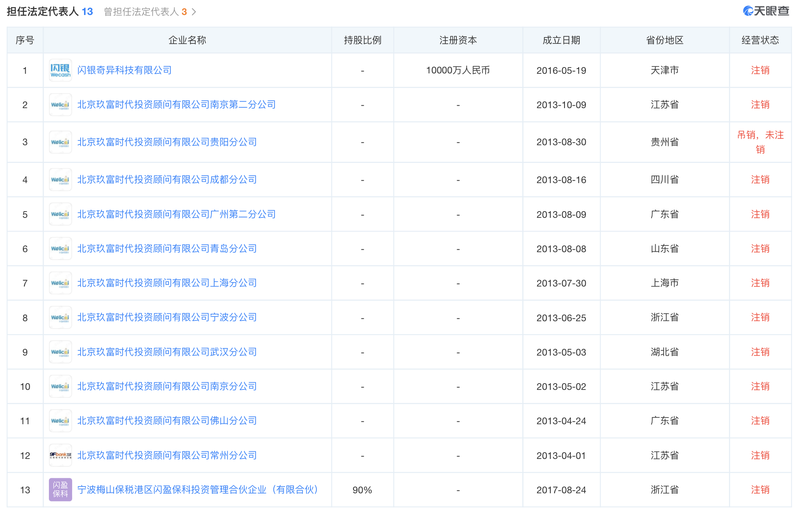Screen dimensions: 800x513
Task: Click logo beside 广州第二分公司 company row
Action: [60, 214]
